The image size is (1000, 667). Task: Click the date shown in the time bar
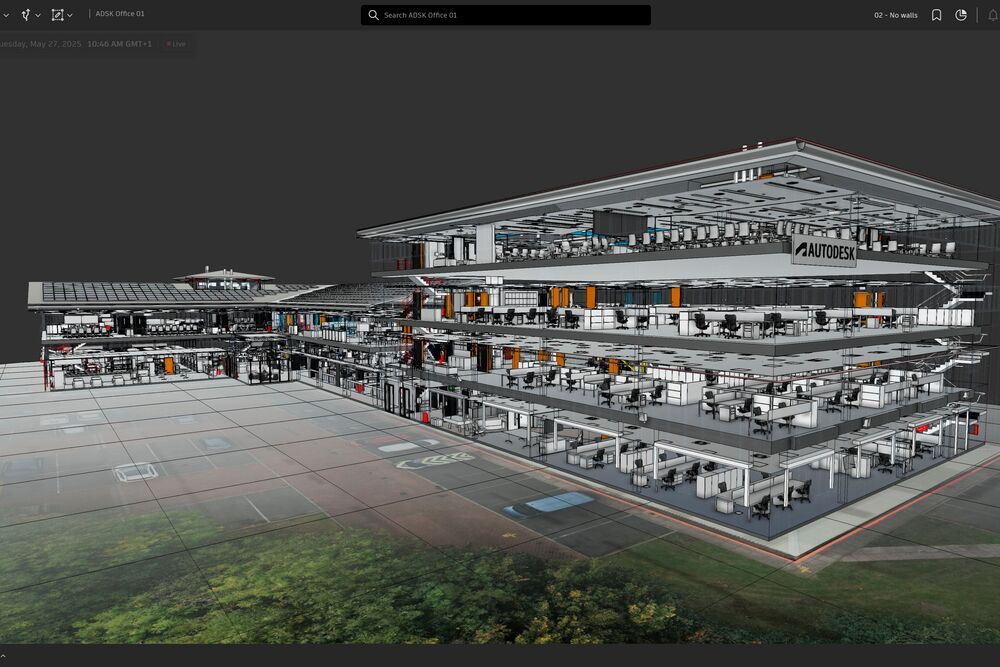pos(40,44)
